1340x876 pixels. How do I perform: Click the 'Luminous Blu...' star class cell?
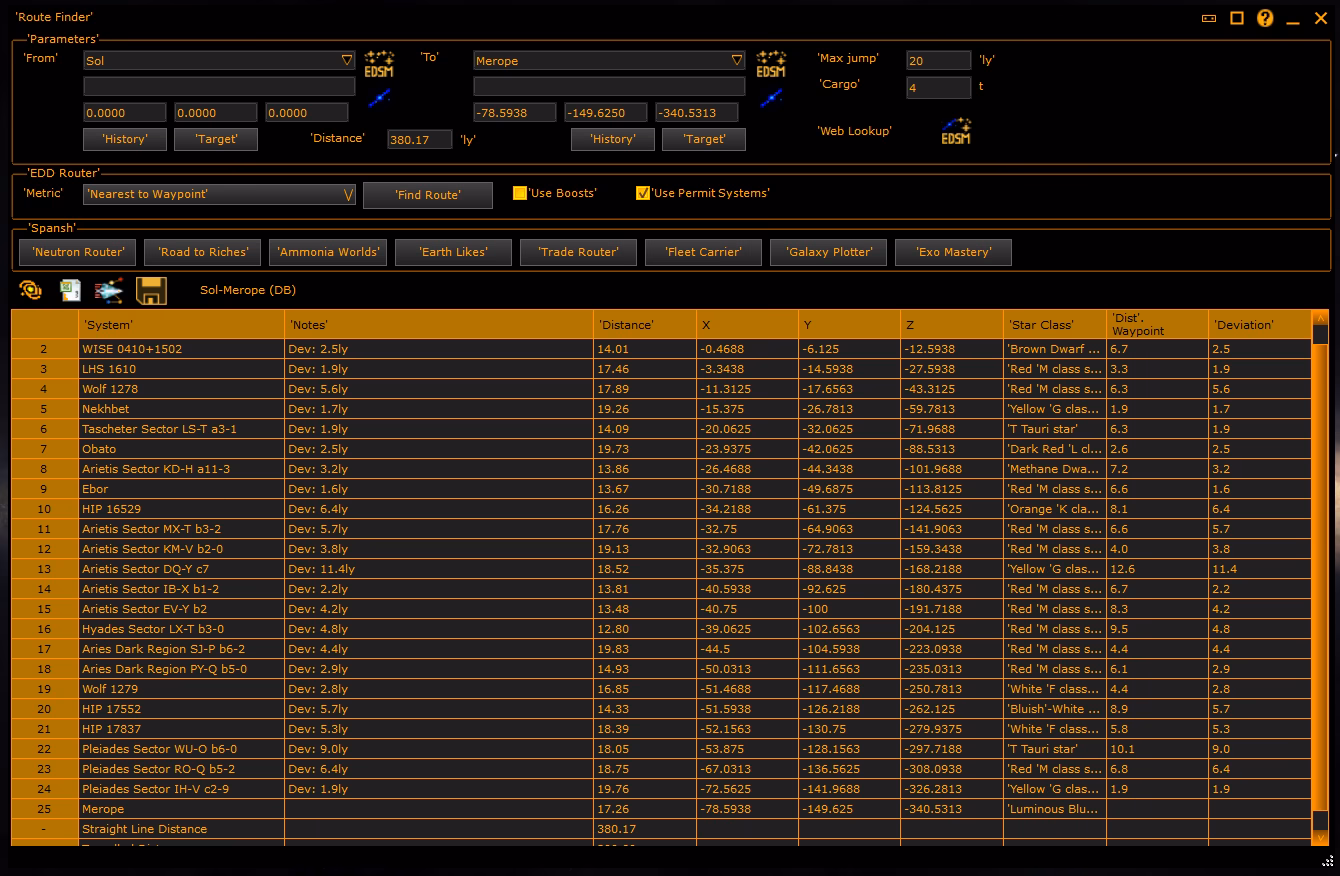coord(1055,809)
